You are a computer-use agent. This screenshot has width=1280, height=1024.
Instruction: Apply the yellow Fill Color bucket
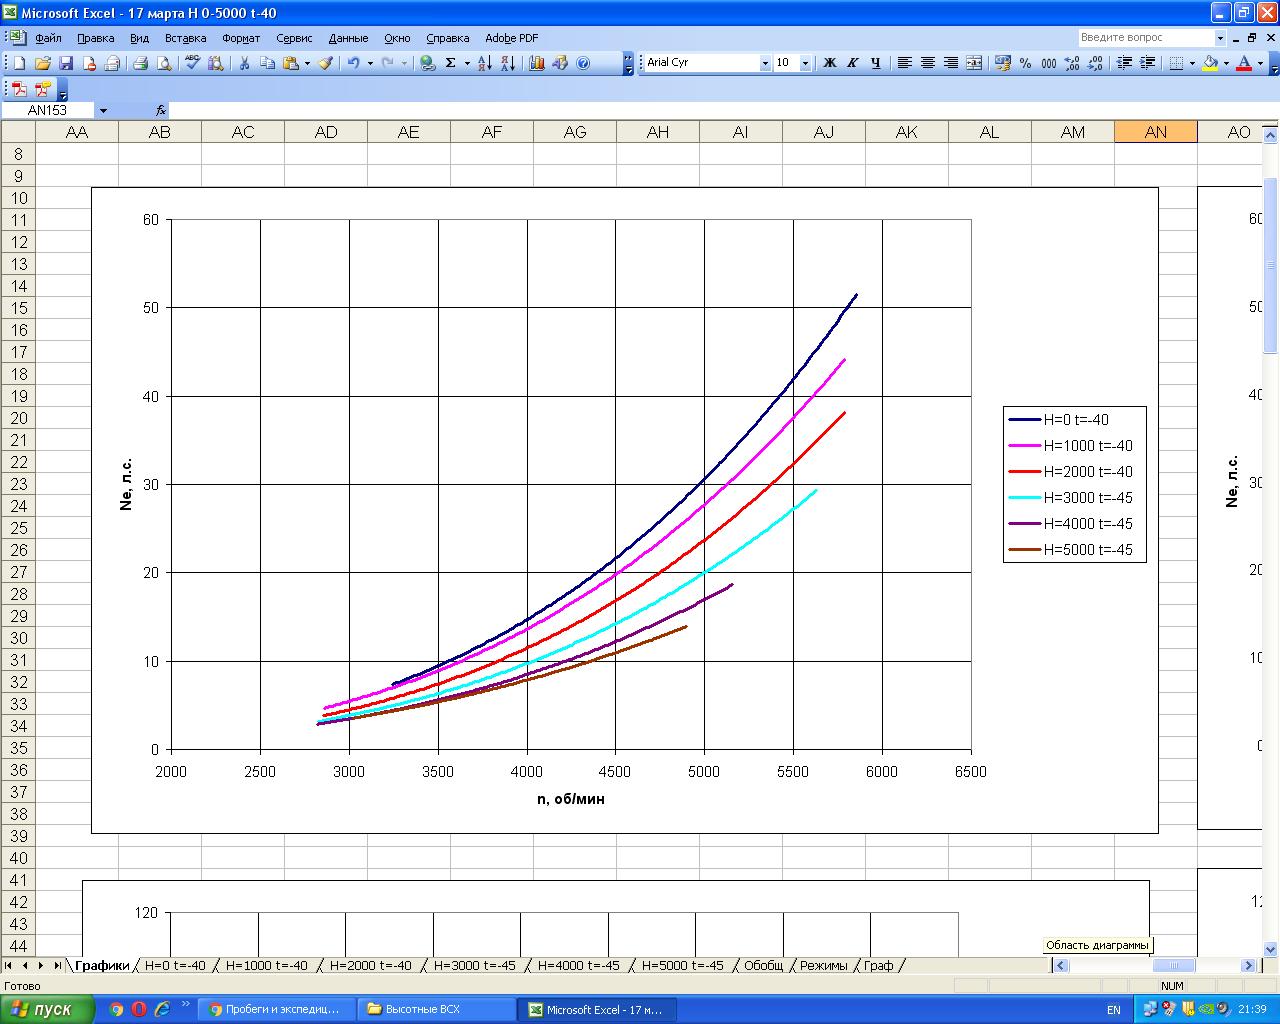(1210, 63)
